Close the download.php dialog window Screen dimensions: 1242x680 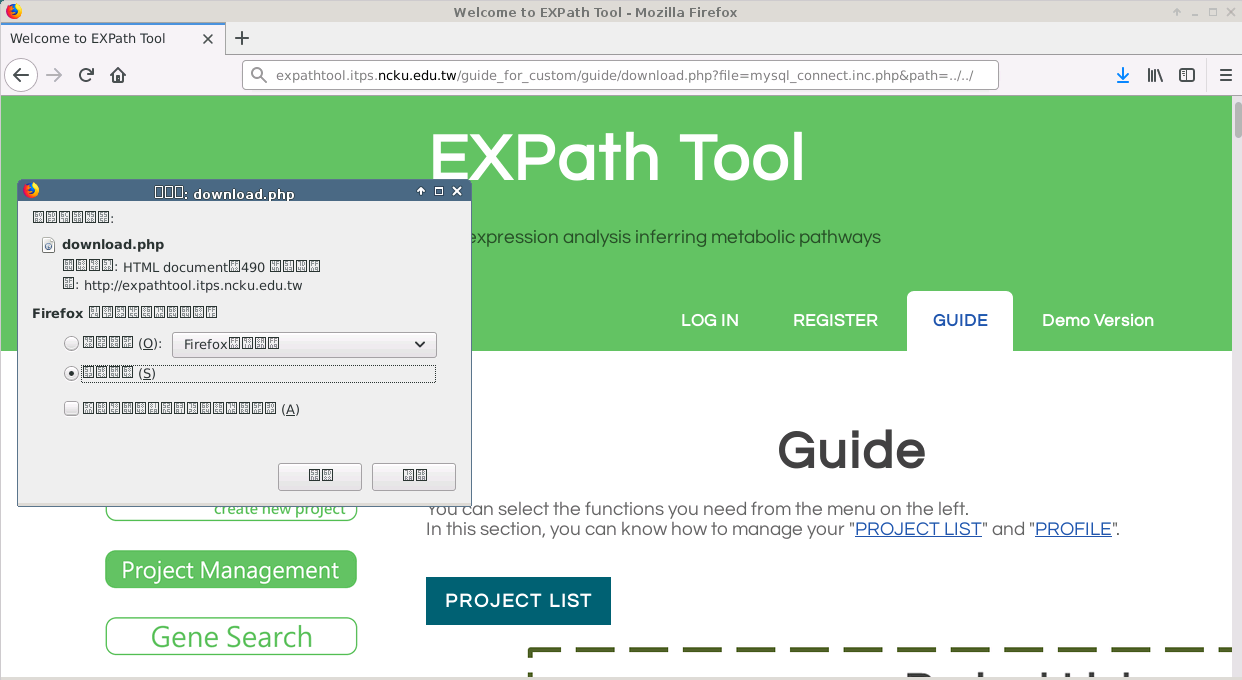tap(457, 191)
